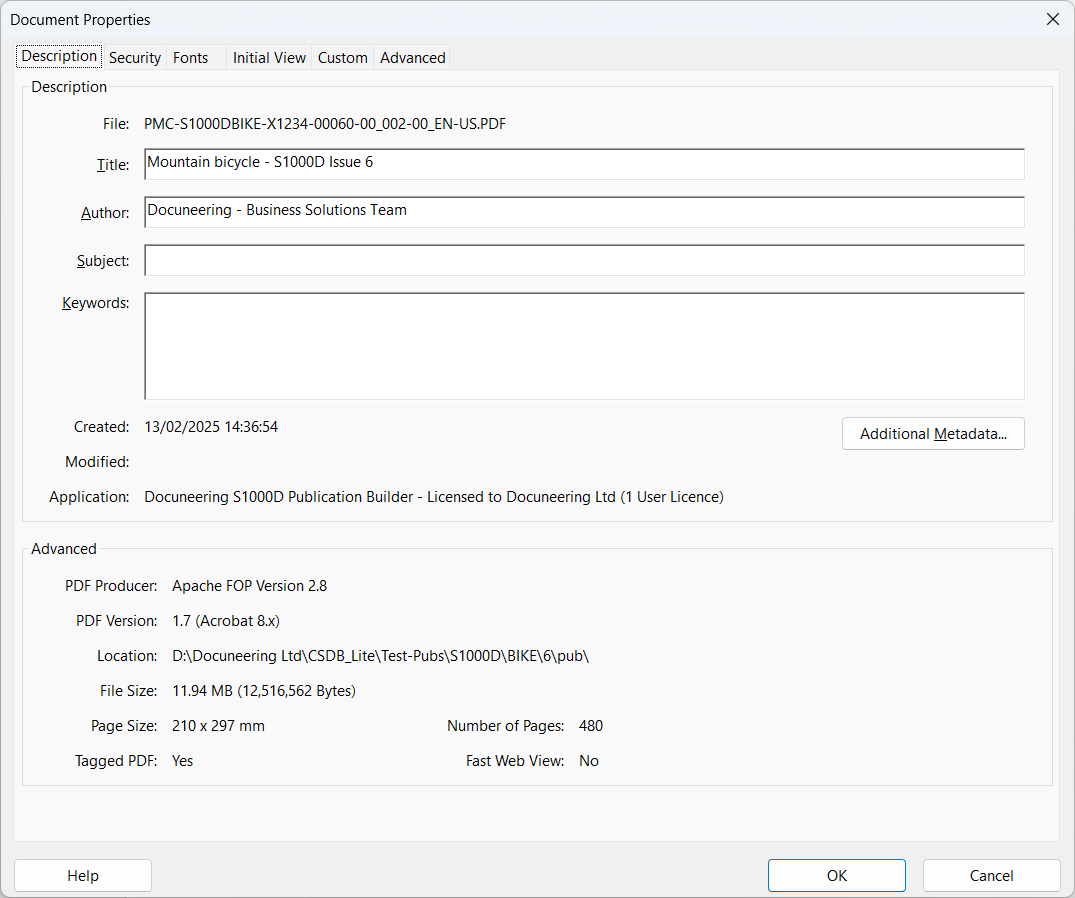Select the PDF file name text
This screenshot has width=1075, height=898.
325,124
